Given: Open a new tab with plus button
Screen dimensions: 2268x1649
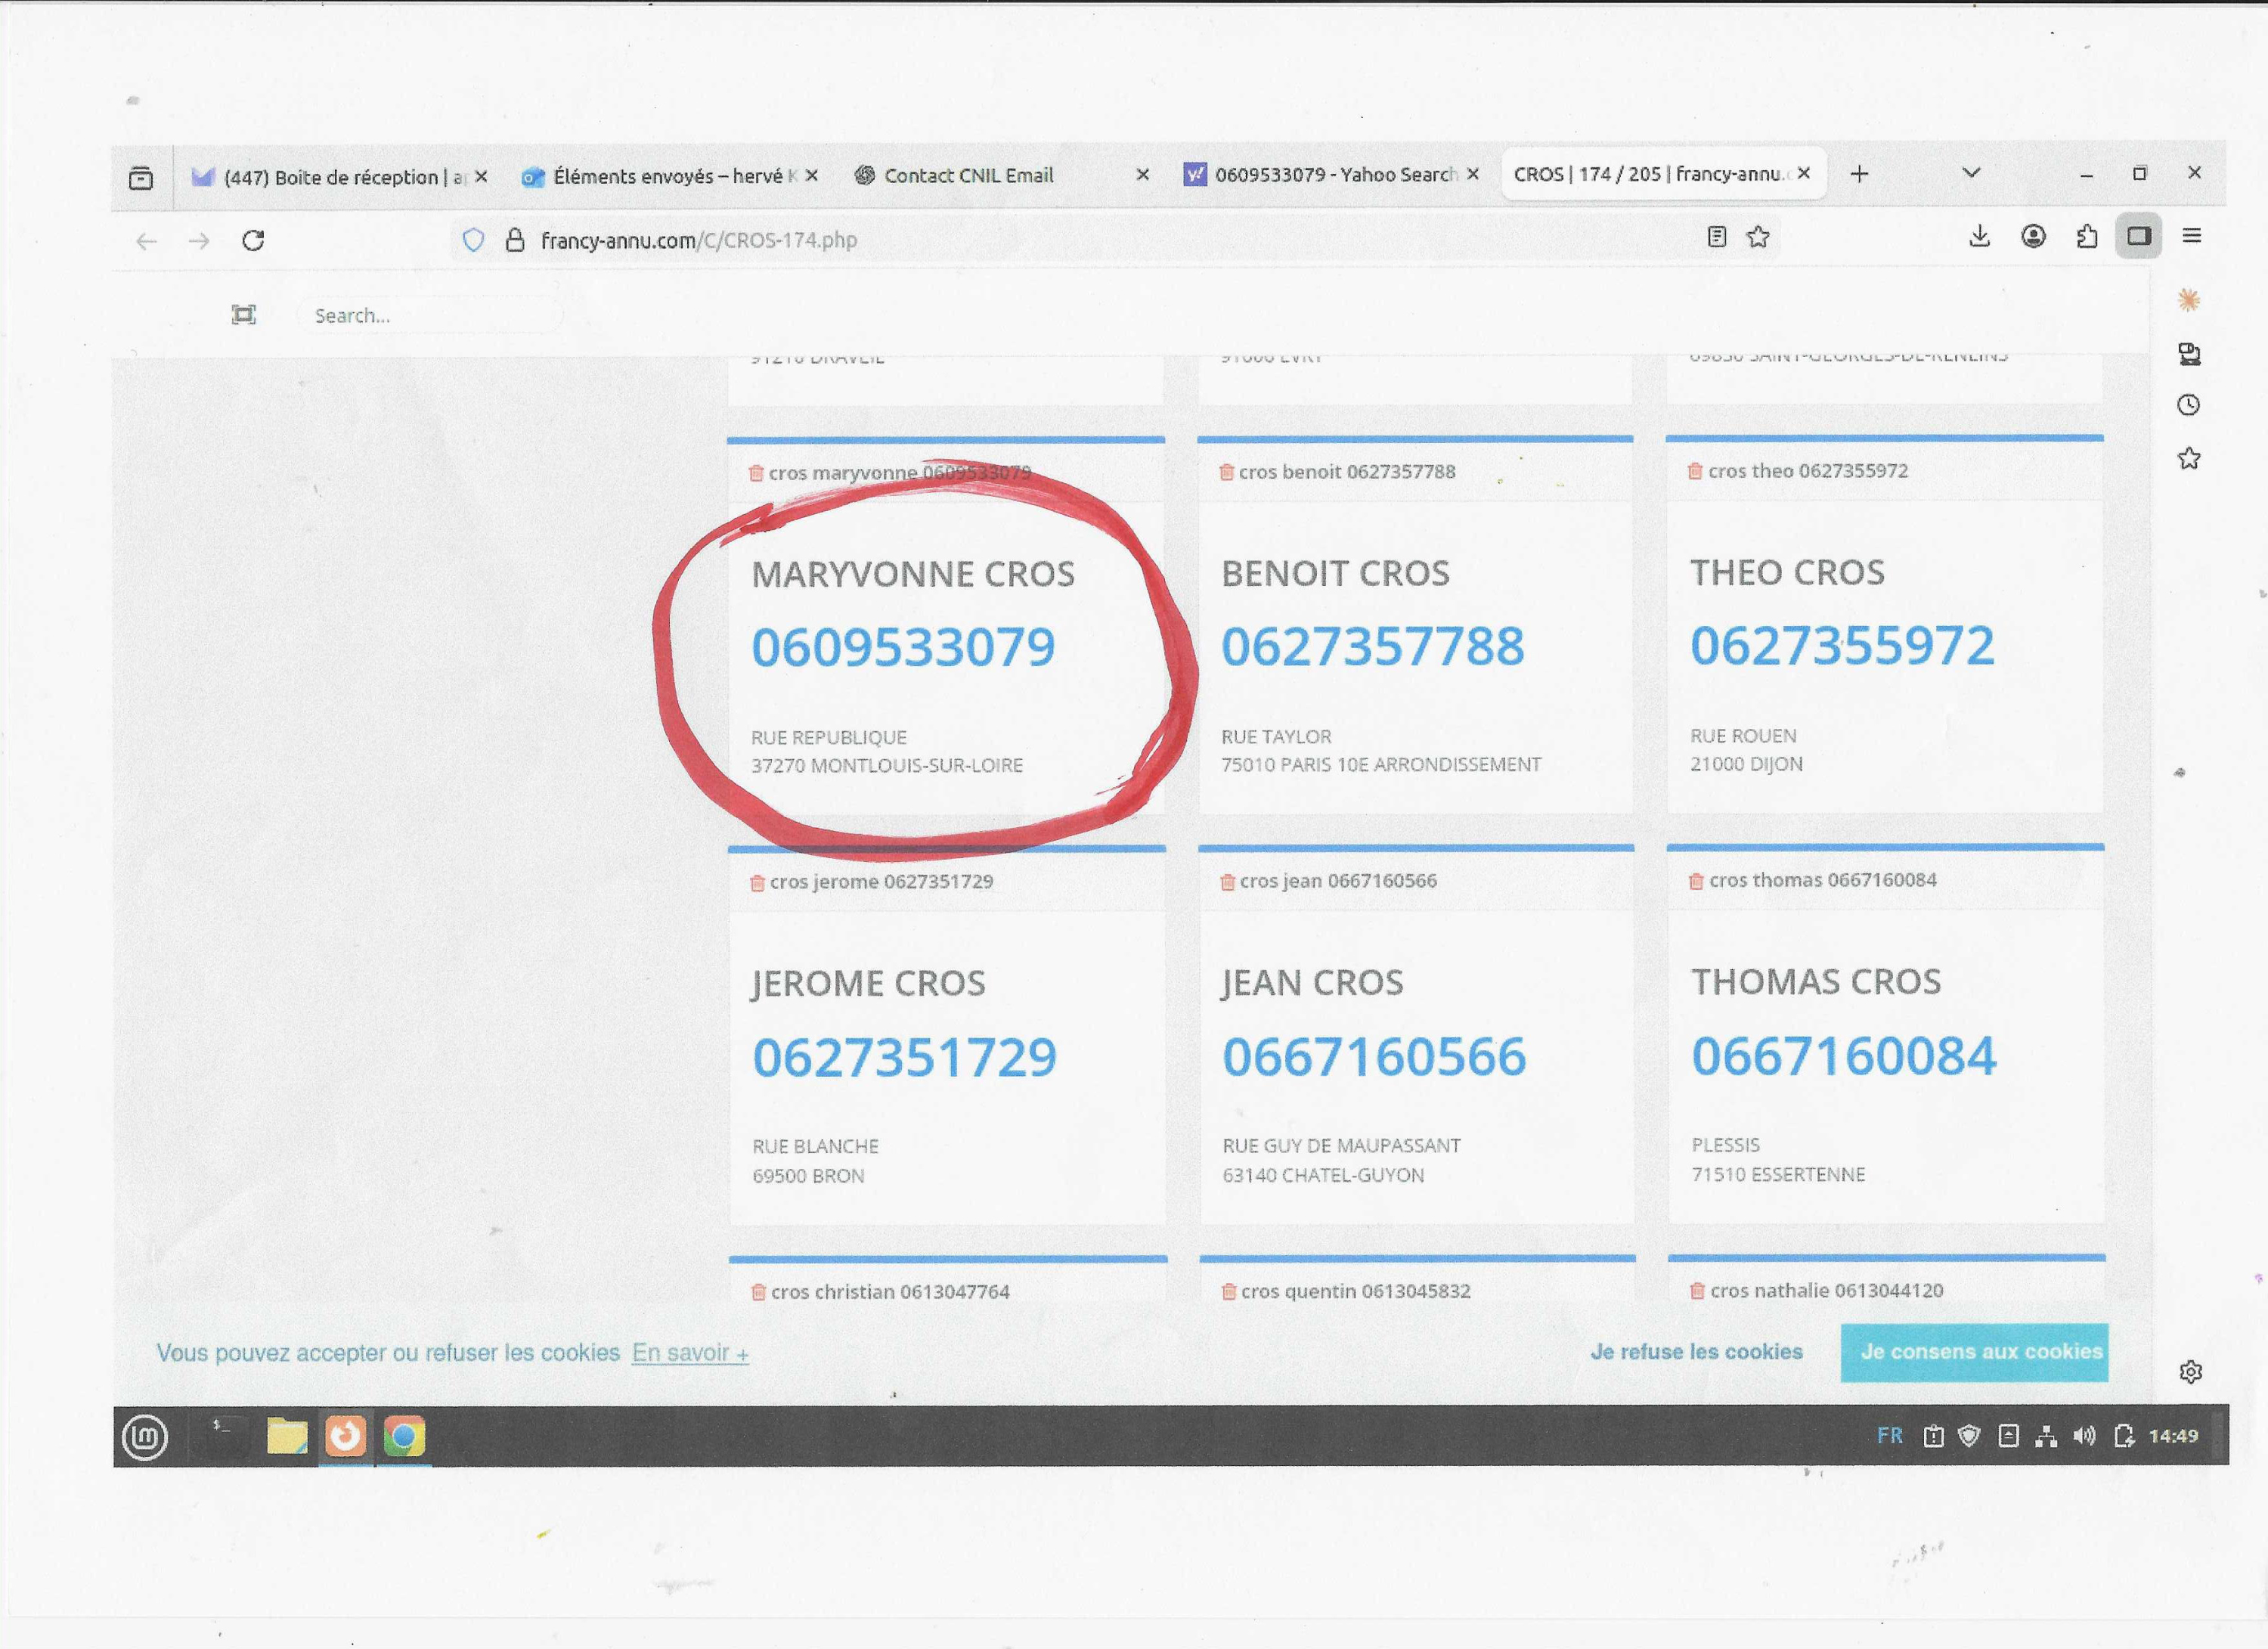Looking at the screenshot, I should (1859, 174).
